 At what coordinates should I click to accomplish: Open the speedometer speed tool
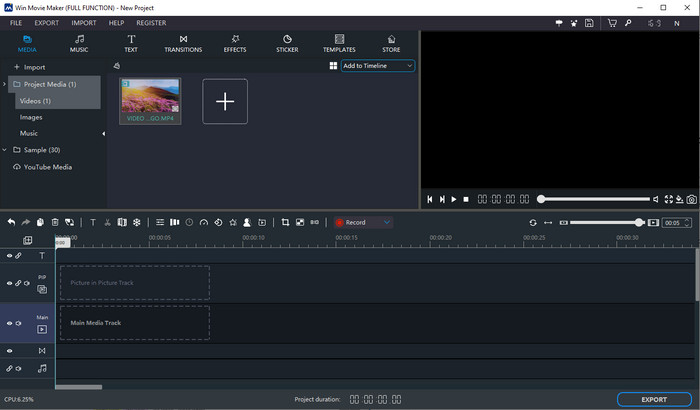(x=204, y=222)
